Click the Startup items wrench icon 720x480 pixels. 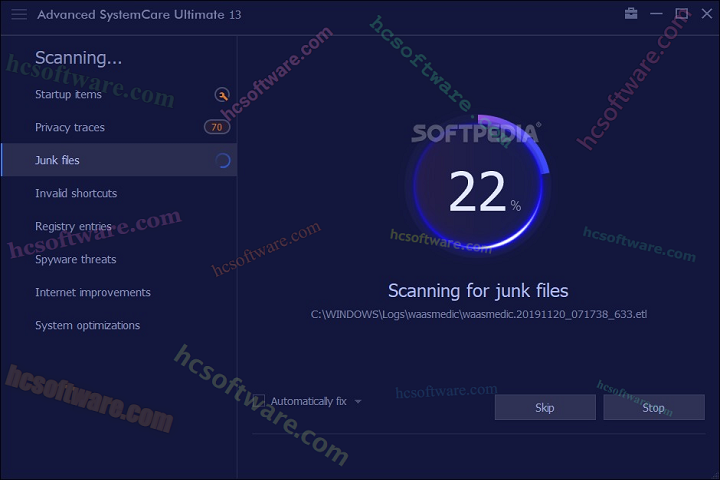click(x=222, y=95)
